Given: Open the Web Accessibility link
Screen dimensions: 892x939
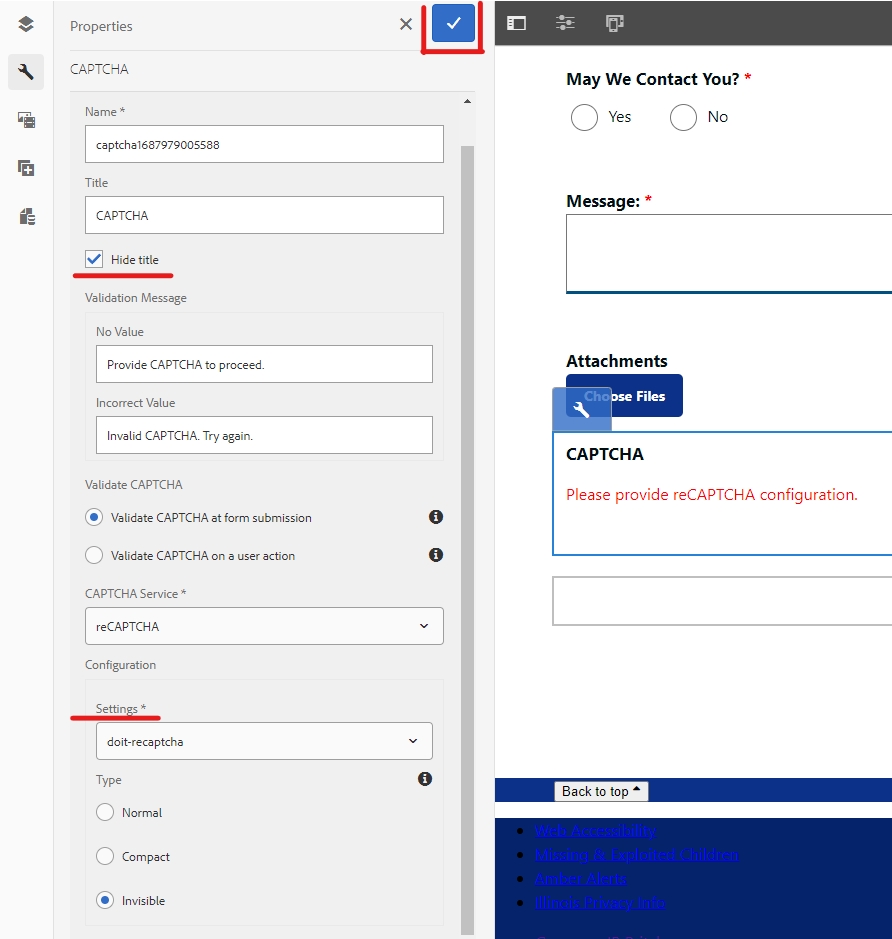Looking at the screenshot, I should point(595,831).
